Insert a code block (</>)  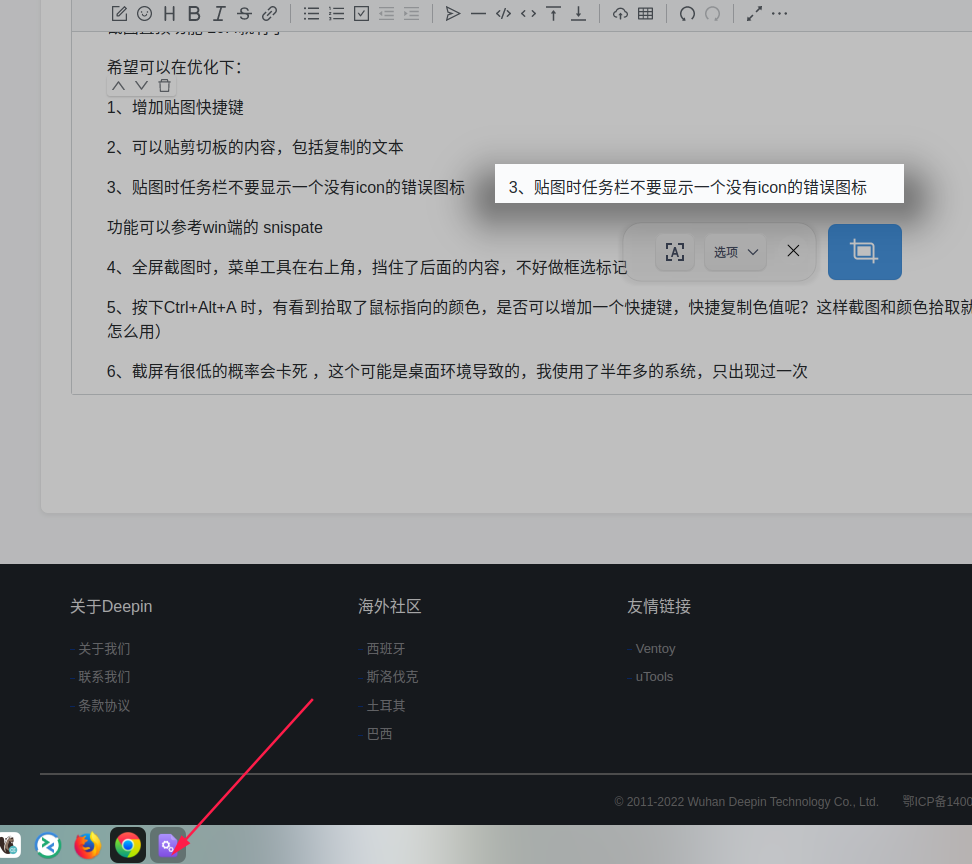tap(503, 13)
